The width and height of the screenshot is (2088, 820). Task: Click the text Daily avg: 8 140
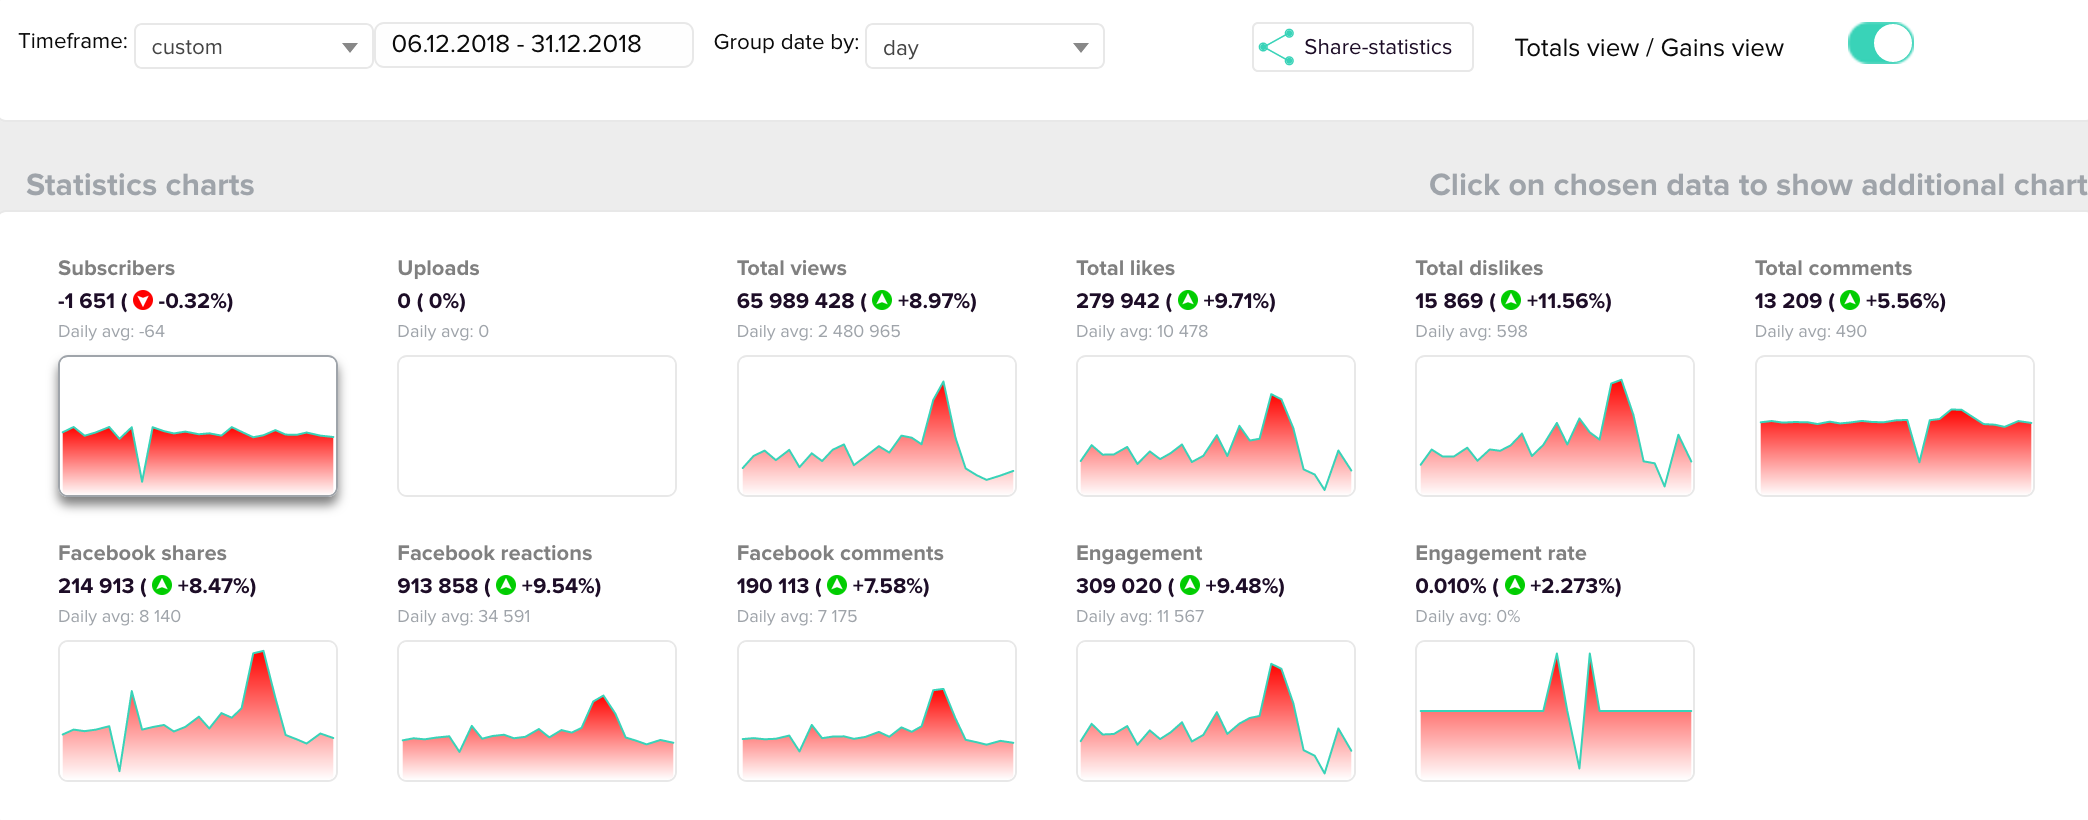point(119,616)
